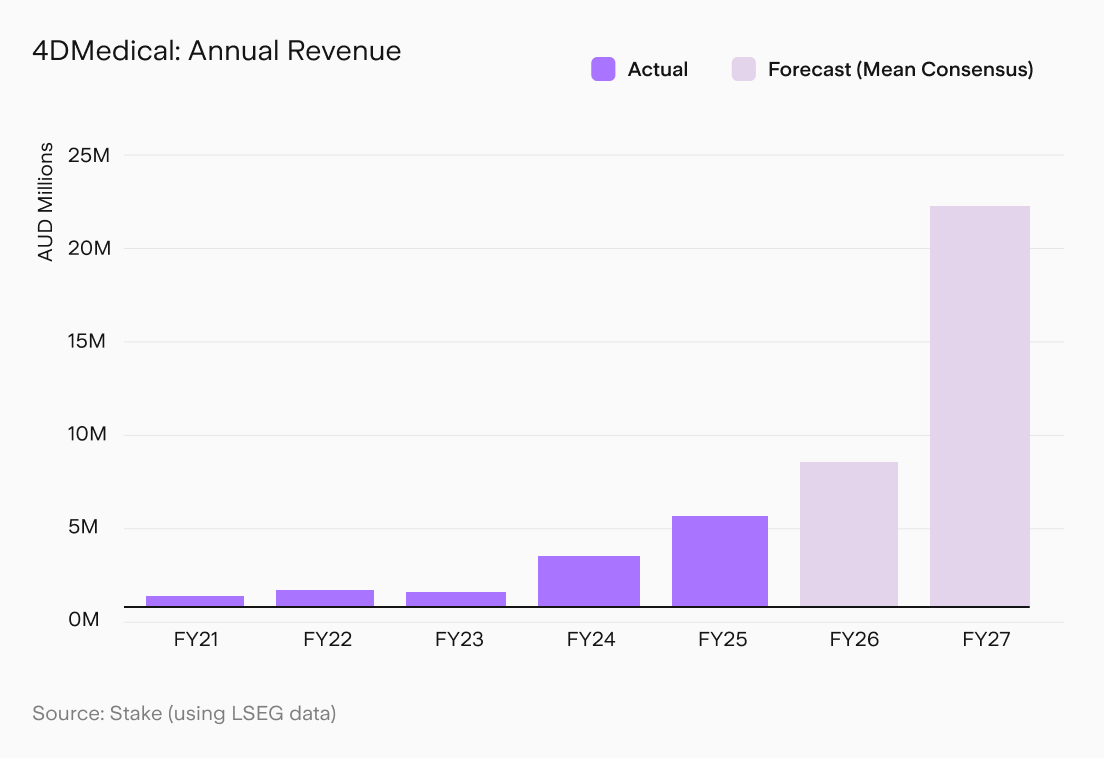The height and width of the screenshot is (758, 1104).
Task: Click the FY22 revenue bar
Action: click(x=325, y=598)
